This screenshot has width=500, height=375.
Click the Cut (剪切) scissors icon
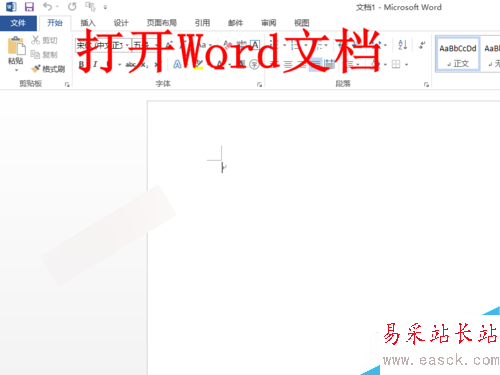pos(36,40)
